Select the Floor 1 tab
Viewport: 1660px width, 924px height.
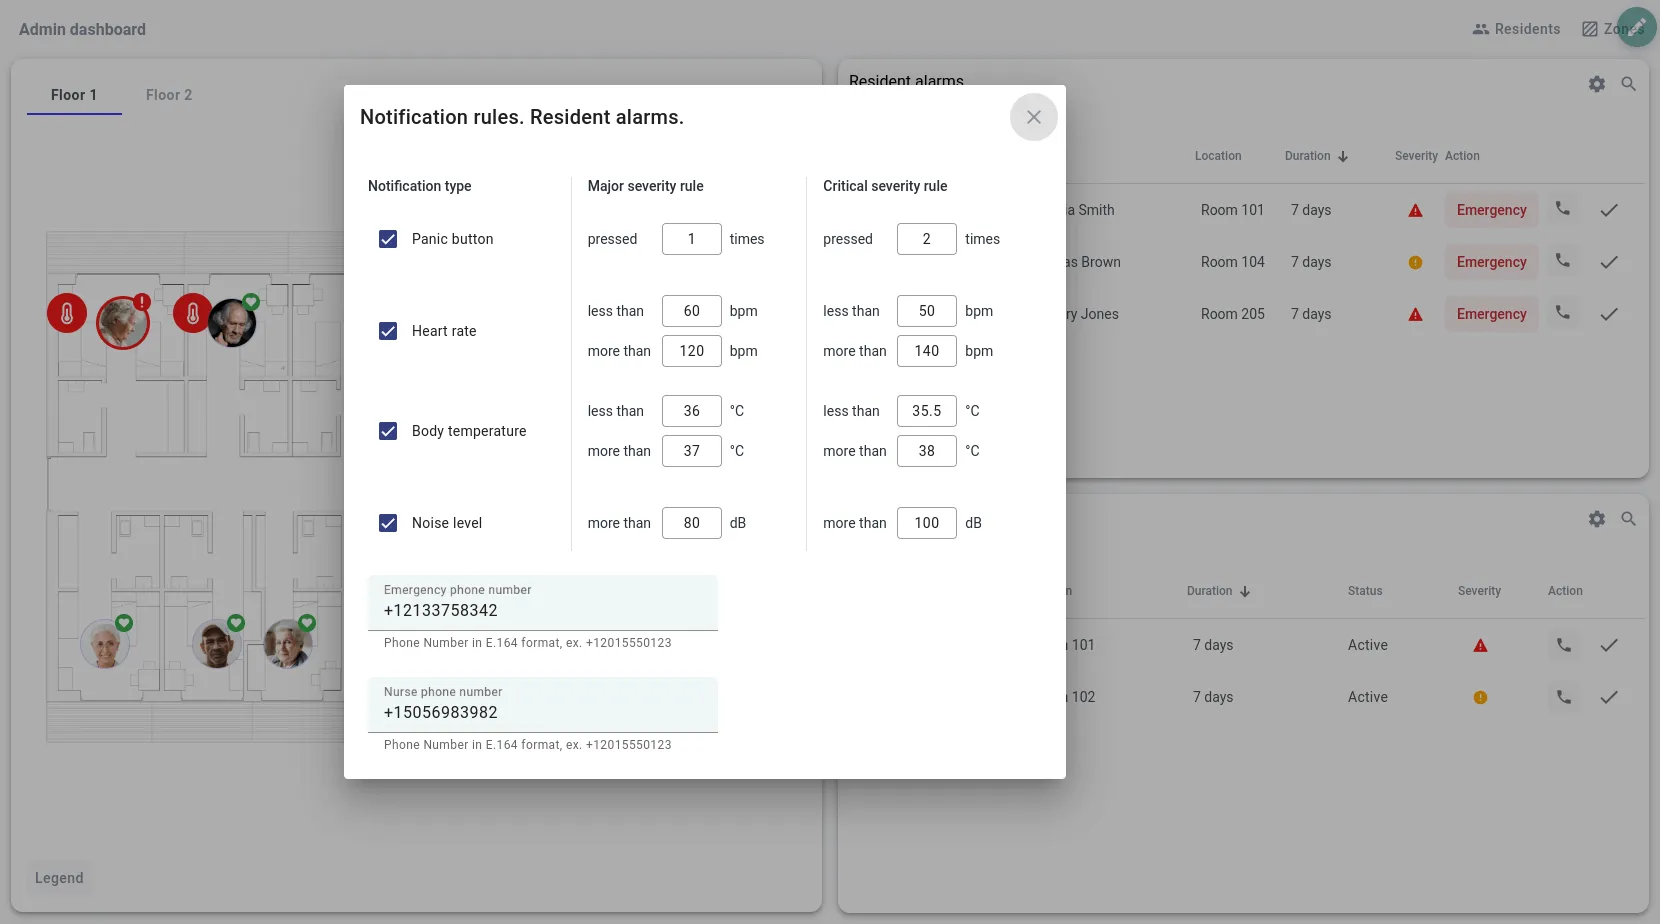(74, 95)
